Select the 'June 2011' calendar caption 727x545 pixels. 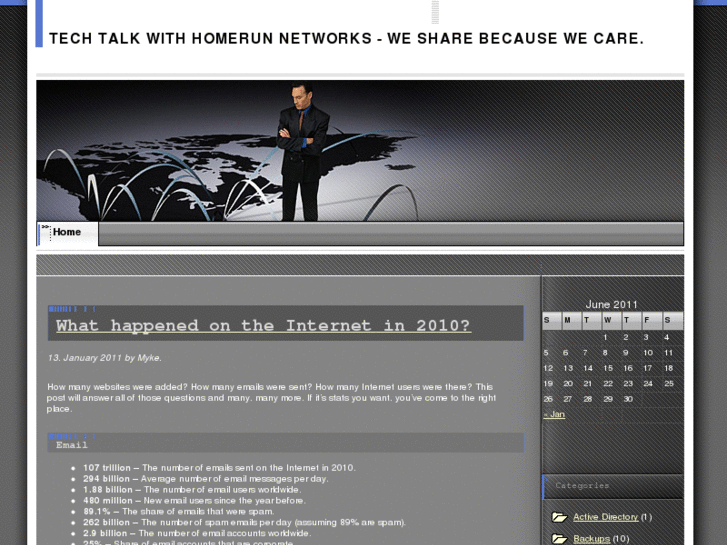(612, 305)
